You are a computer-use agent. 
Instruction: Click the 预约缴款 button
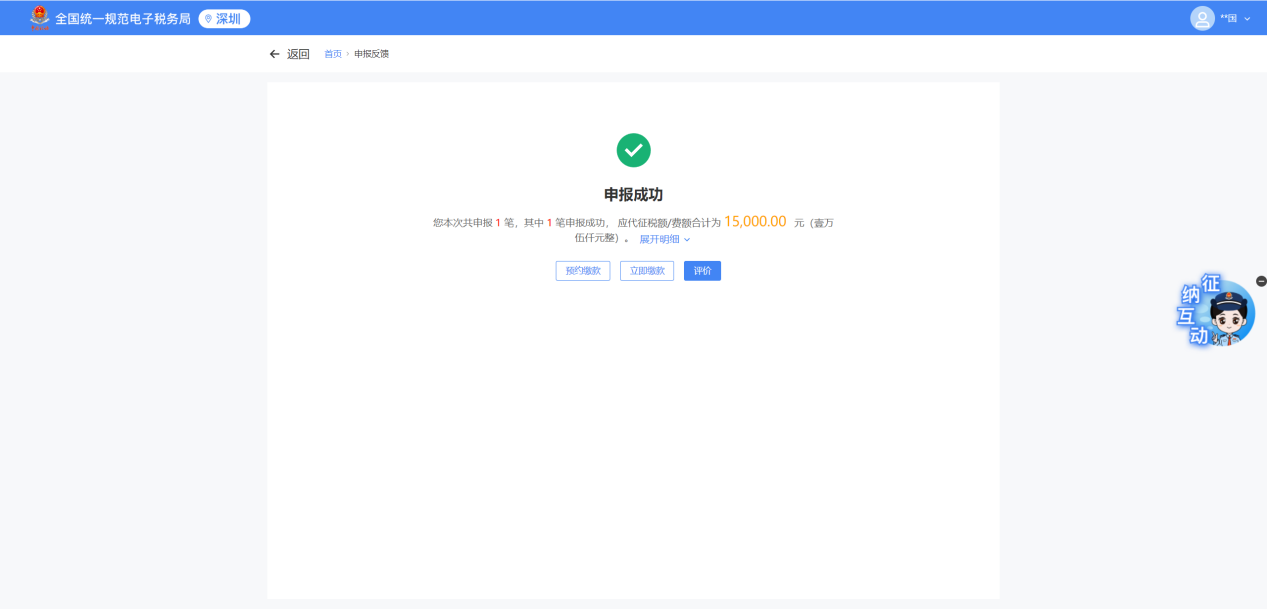(583, 271)
